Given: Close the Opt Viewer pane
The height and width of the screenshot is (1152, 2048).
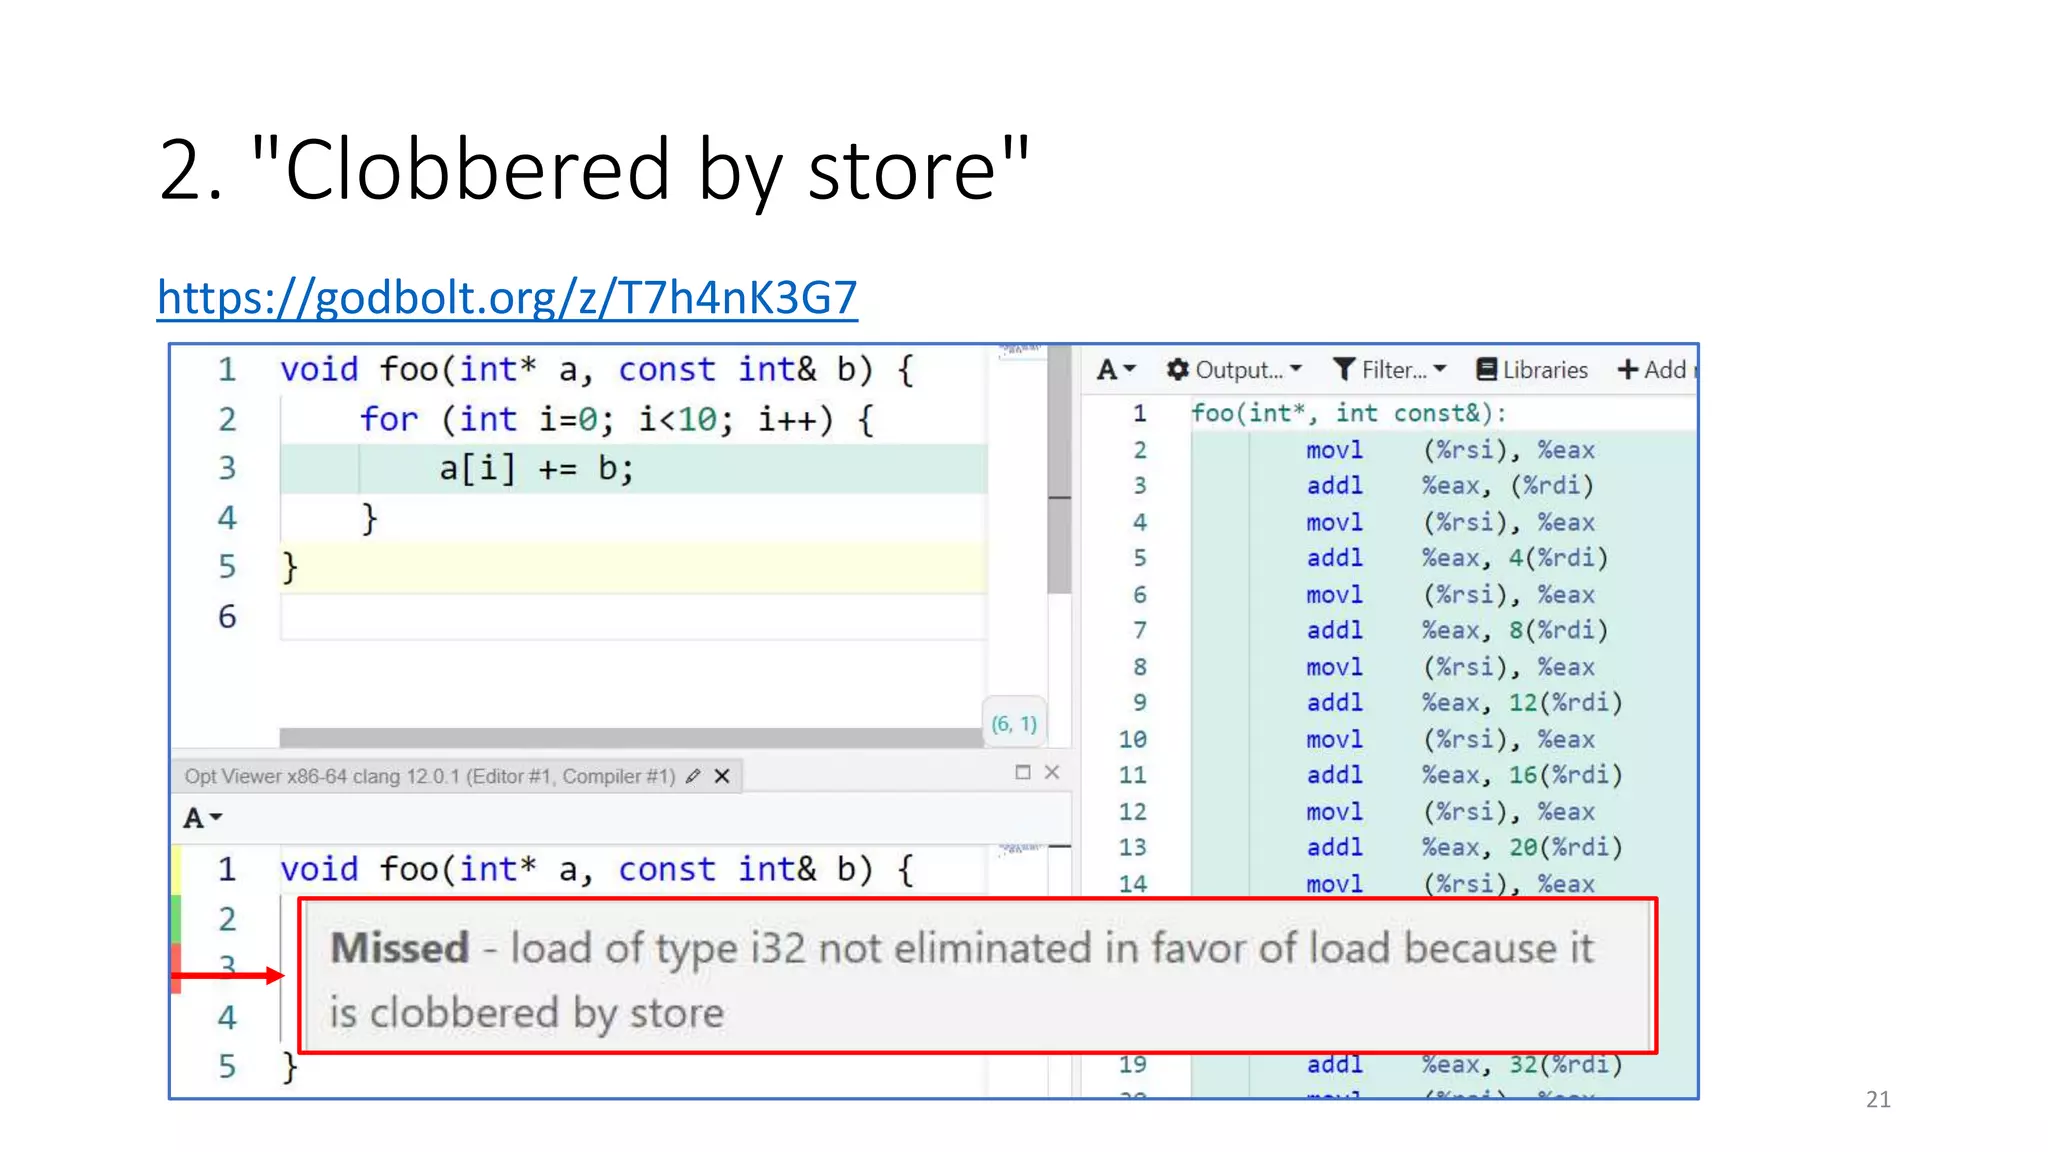Looking at the screenshot, I should [1052, 772].
